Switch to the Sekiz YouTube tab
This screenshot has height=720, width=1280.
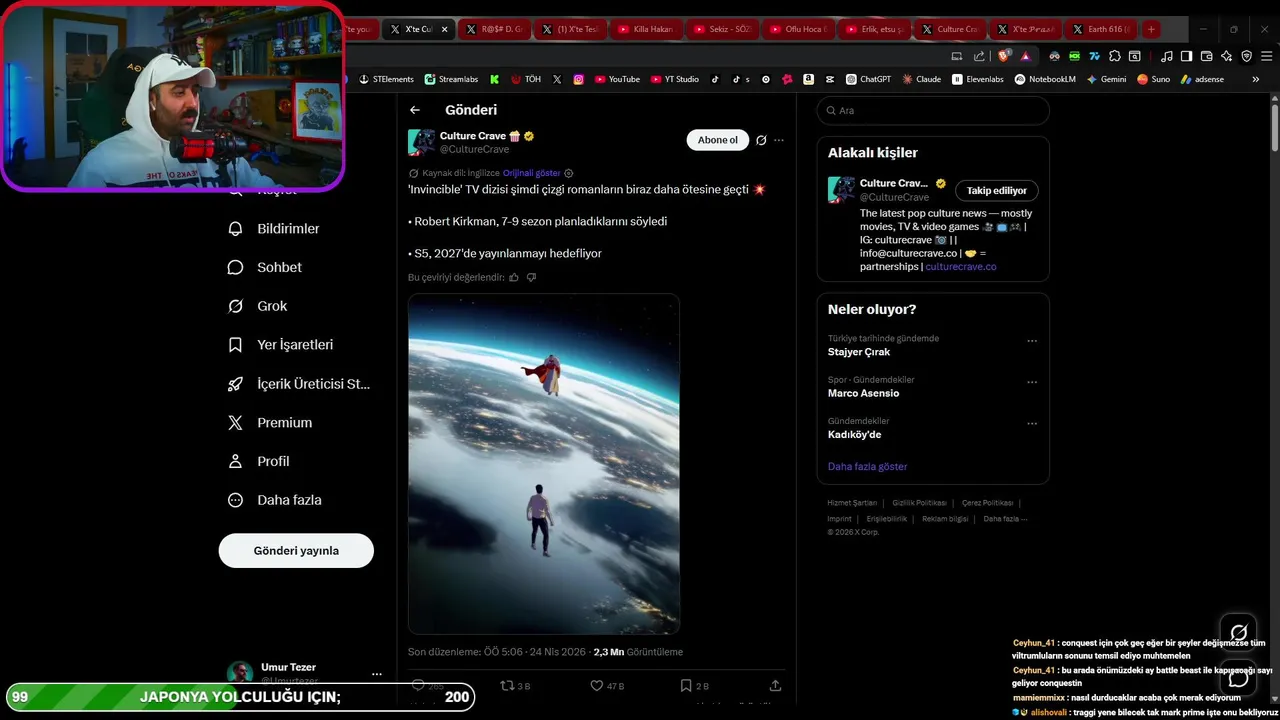click(x=721, y=29)
